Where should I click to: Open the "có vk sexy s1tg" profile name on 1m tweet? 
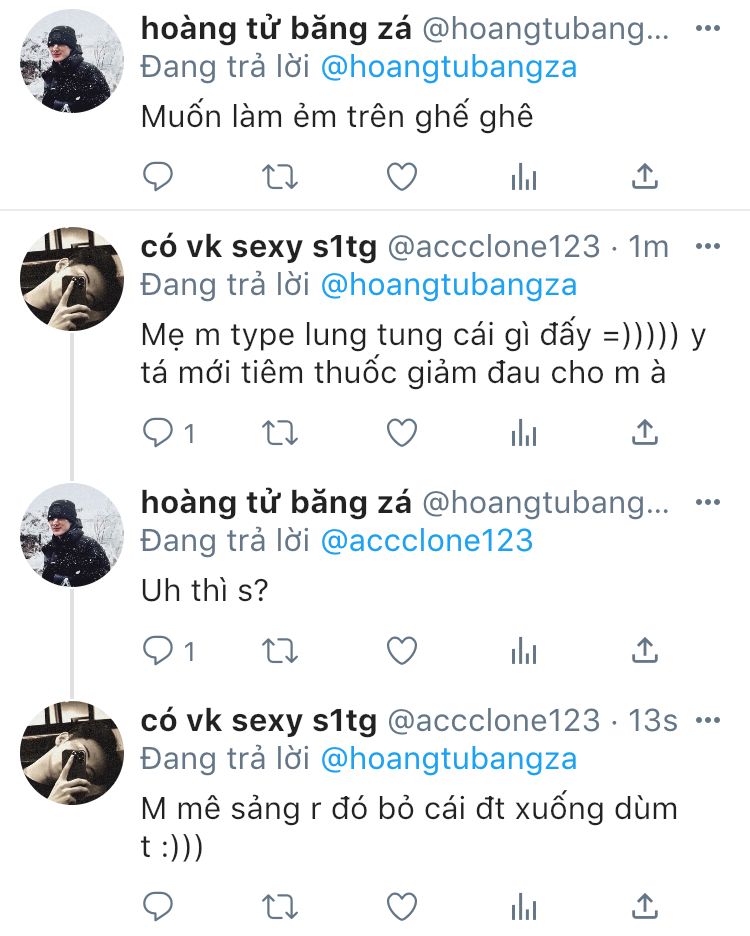pos(258,246)
